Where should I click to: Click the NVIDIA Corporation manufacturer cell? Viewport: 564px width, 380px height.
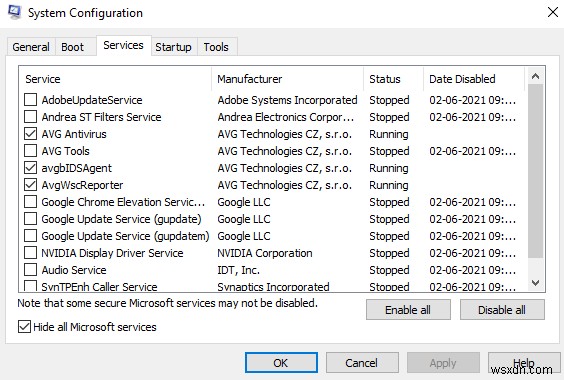[x=265, y=253]
